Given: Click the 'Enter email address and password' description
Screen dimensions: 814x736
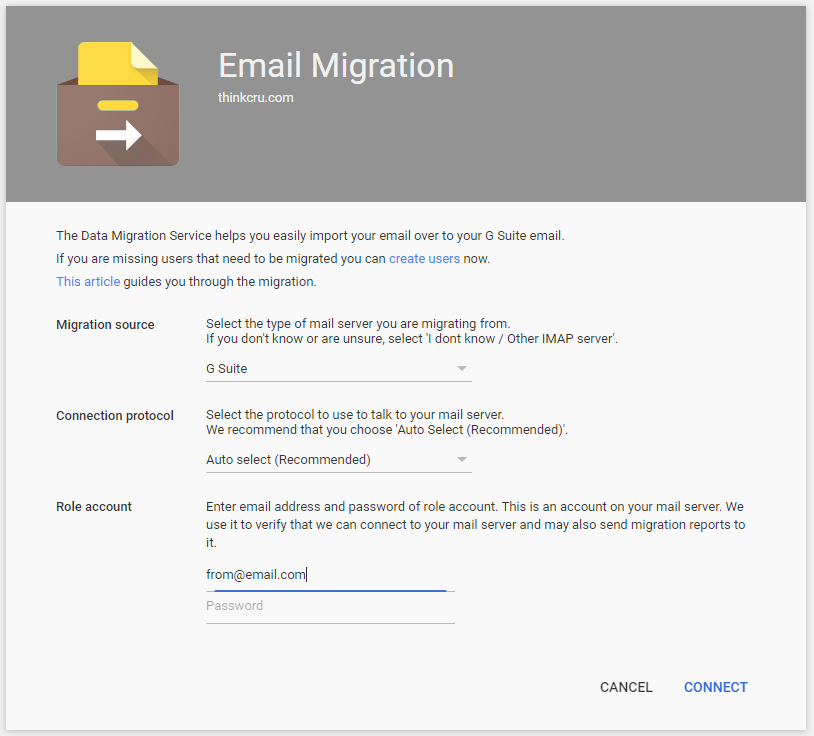Looking at the screenshot, I should (x=476, y=524).
